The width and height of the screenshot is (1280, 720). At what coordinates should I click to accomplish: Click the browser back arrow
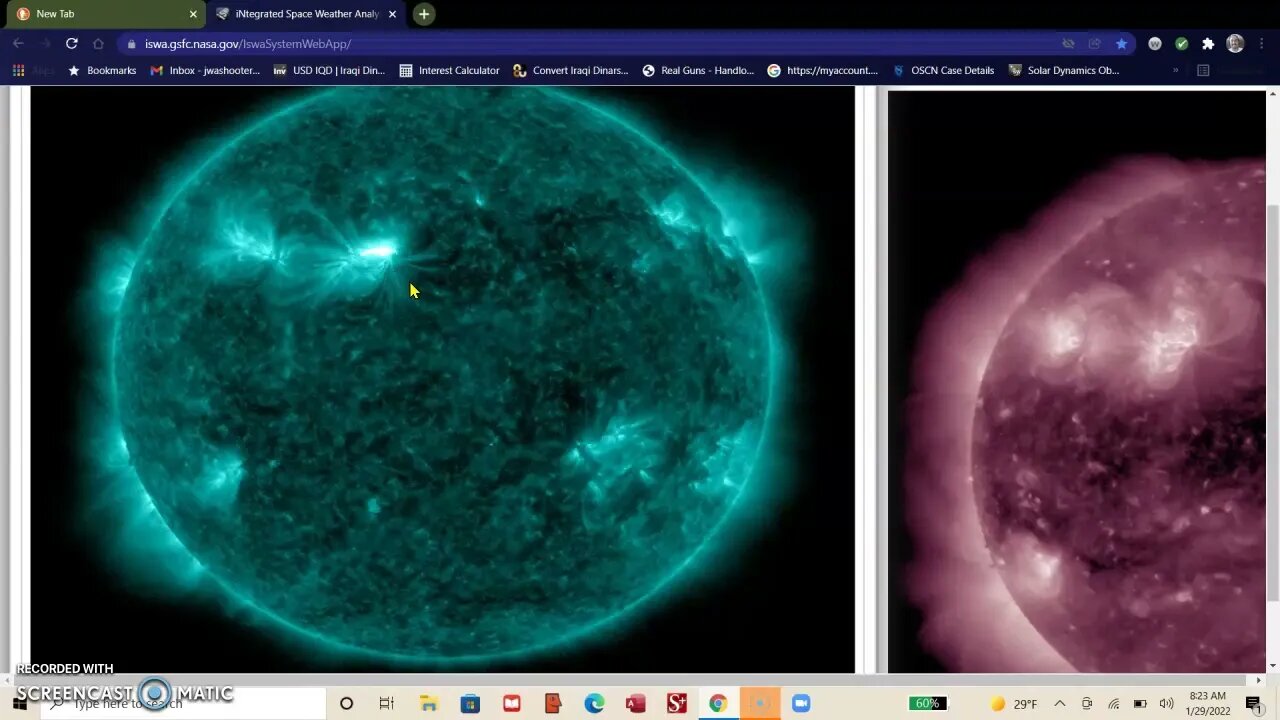[18, 43]
